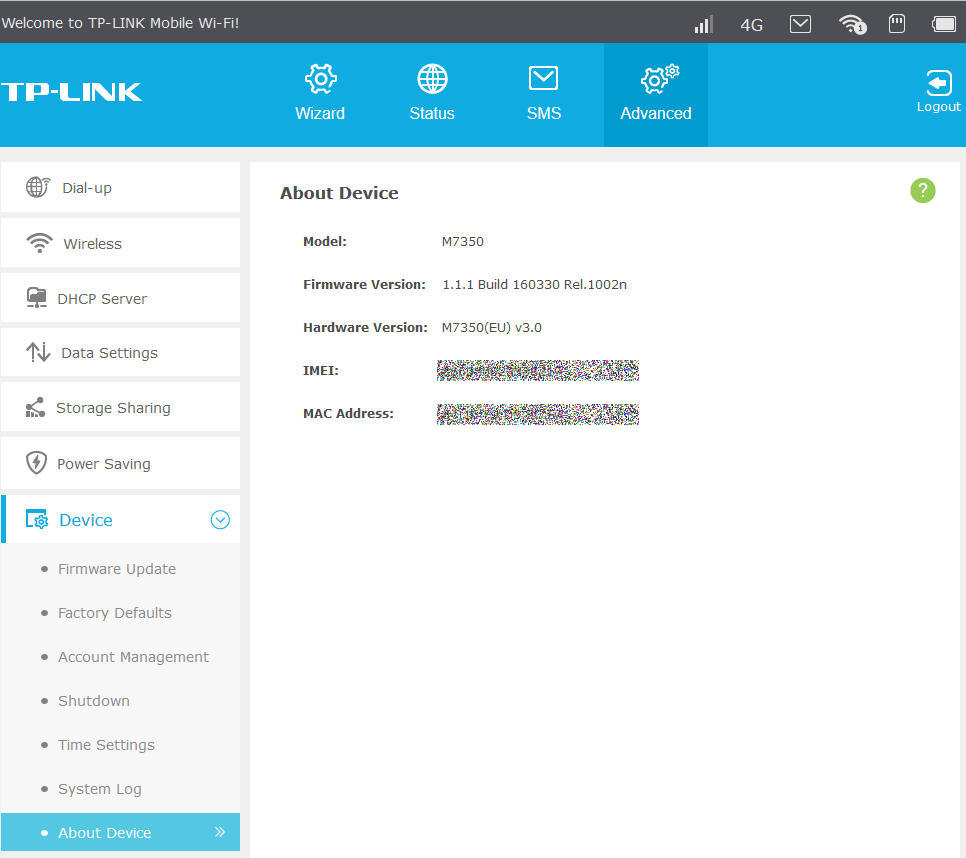This screenshot has width=966, height=858.
Task: Click the blurred MAC Address value
Action: pyautogui.click(x=537, y=414)
